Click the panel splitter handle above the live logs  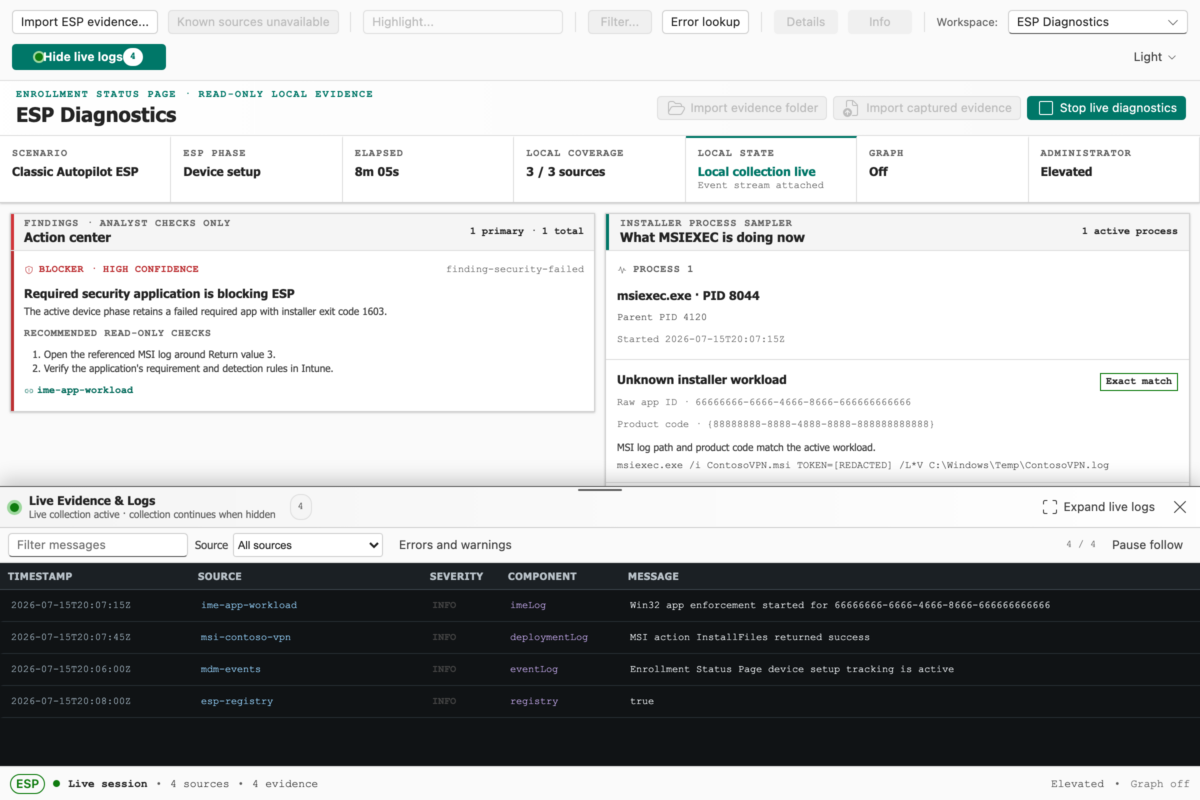[600, 489]
